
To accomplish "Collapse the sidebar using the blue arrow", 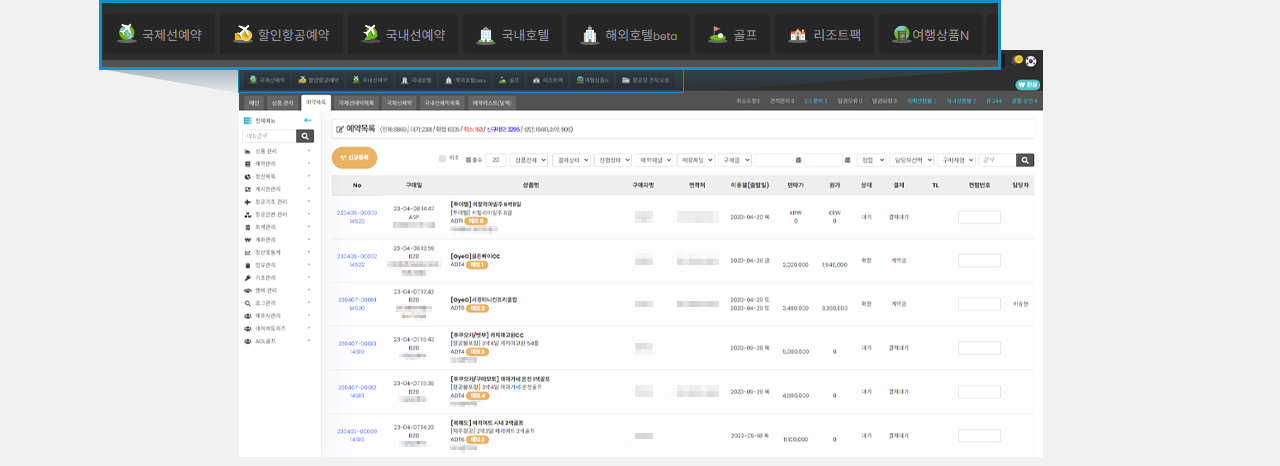I will [308, 120].
